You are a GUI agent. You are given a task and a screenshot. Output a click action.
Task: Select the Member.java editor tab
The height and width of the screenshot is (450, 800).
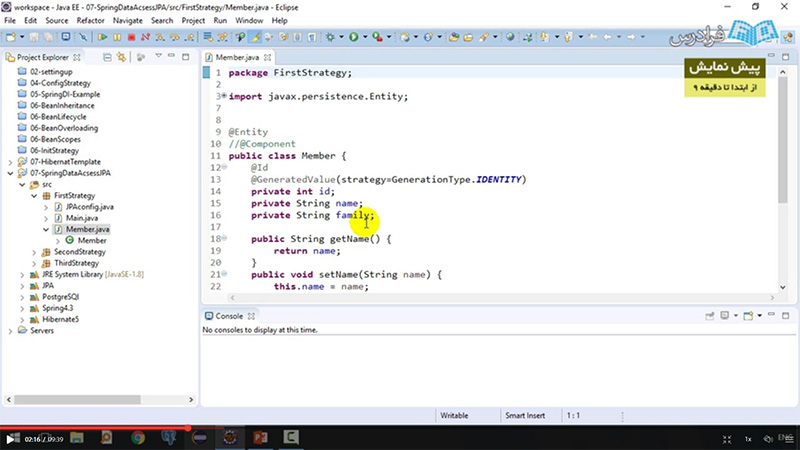coord(237,58)
